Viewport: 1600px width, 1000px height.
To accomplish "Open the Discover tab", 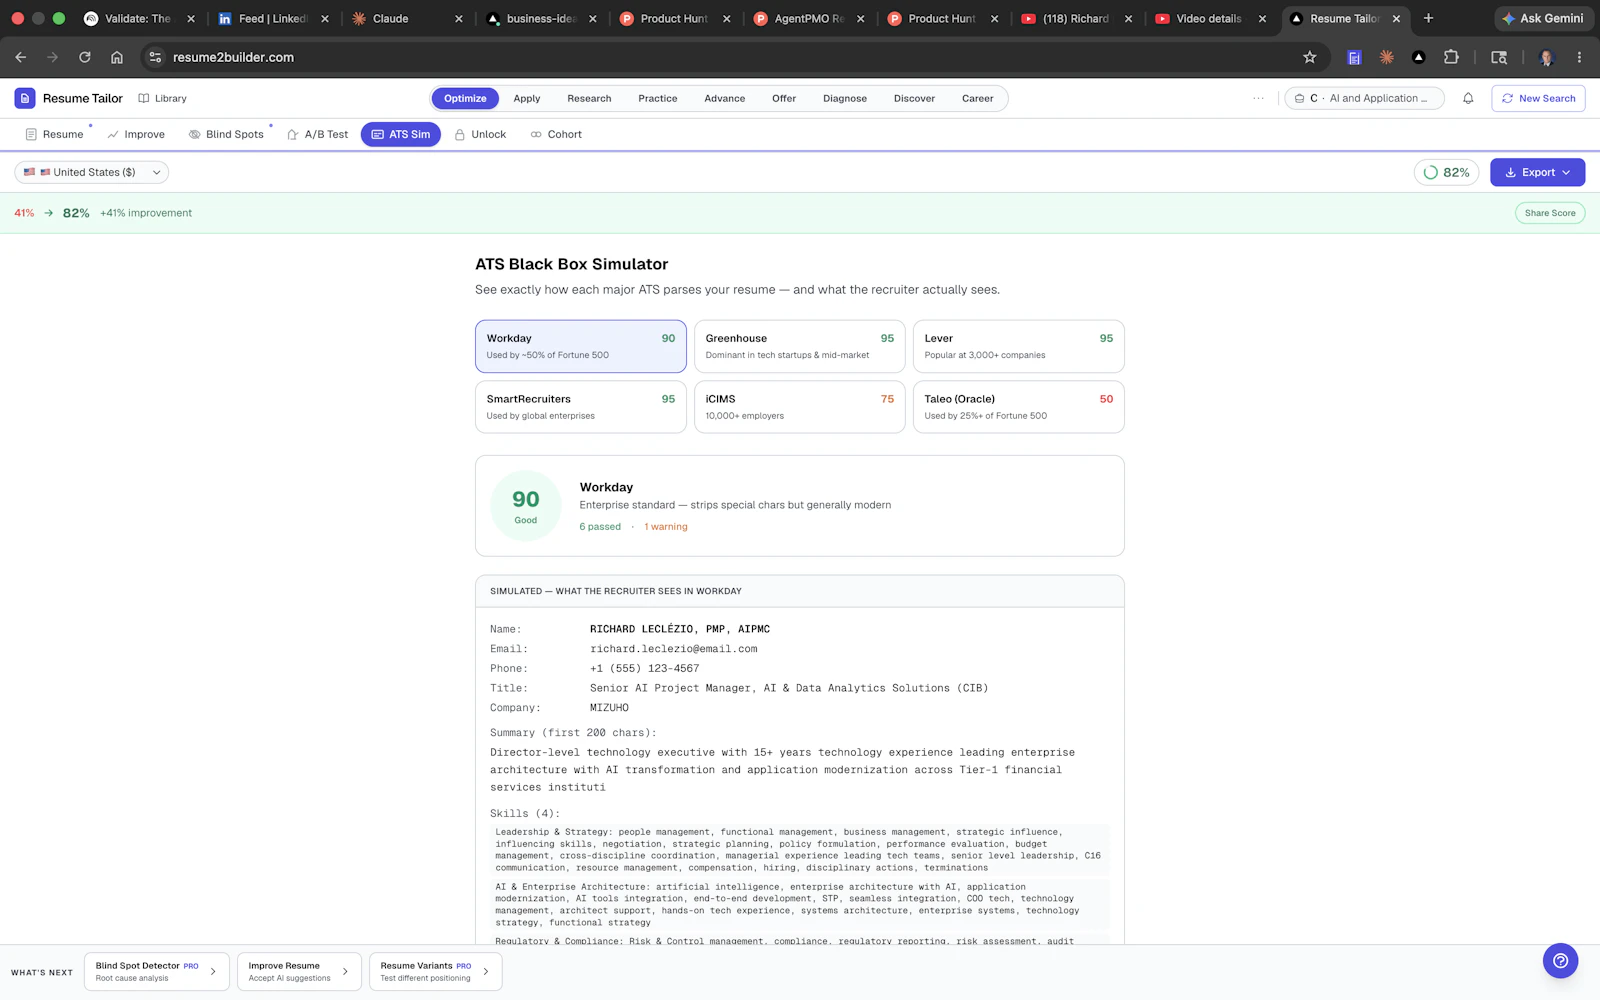I will point(914,98).
